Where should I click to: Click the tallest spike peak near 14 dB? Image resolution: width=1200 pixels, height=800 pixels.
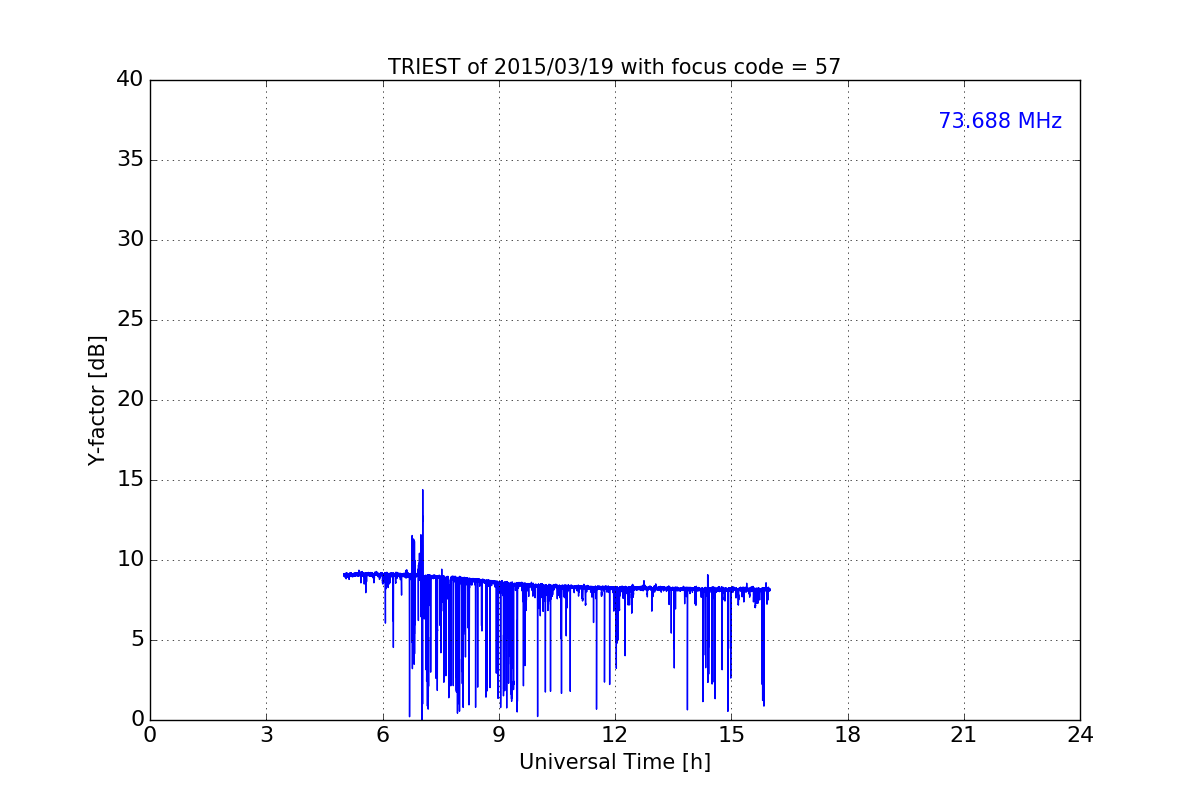coord(422,490)
